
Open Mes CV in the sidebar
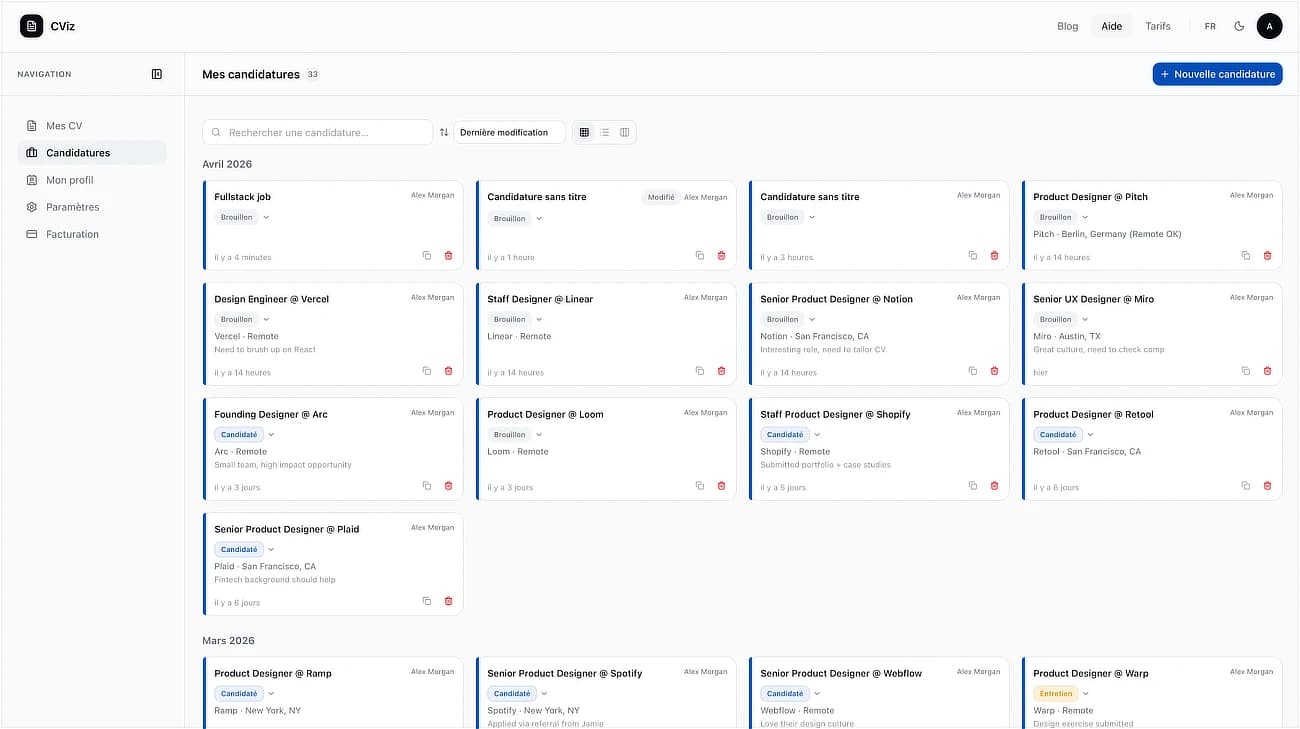(x=92, y=126)
